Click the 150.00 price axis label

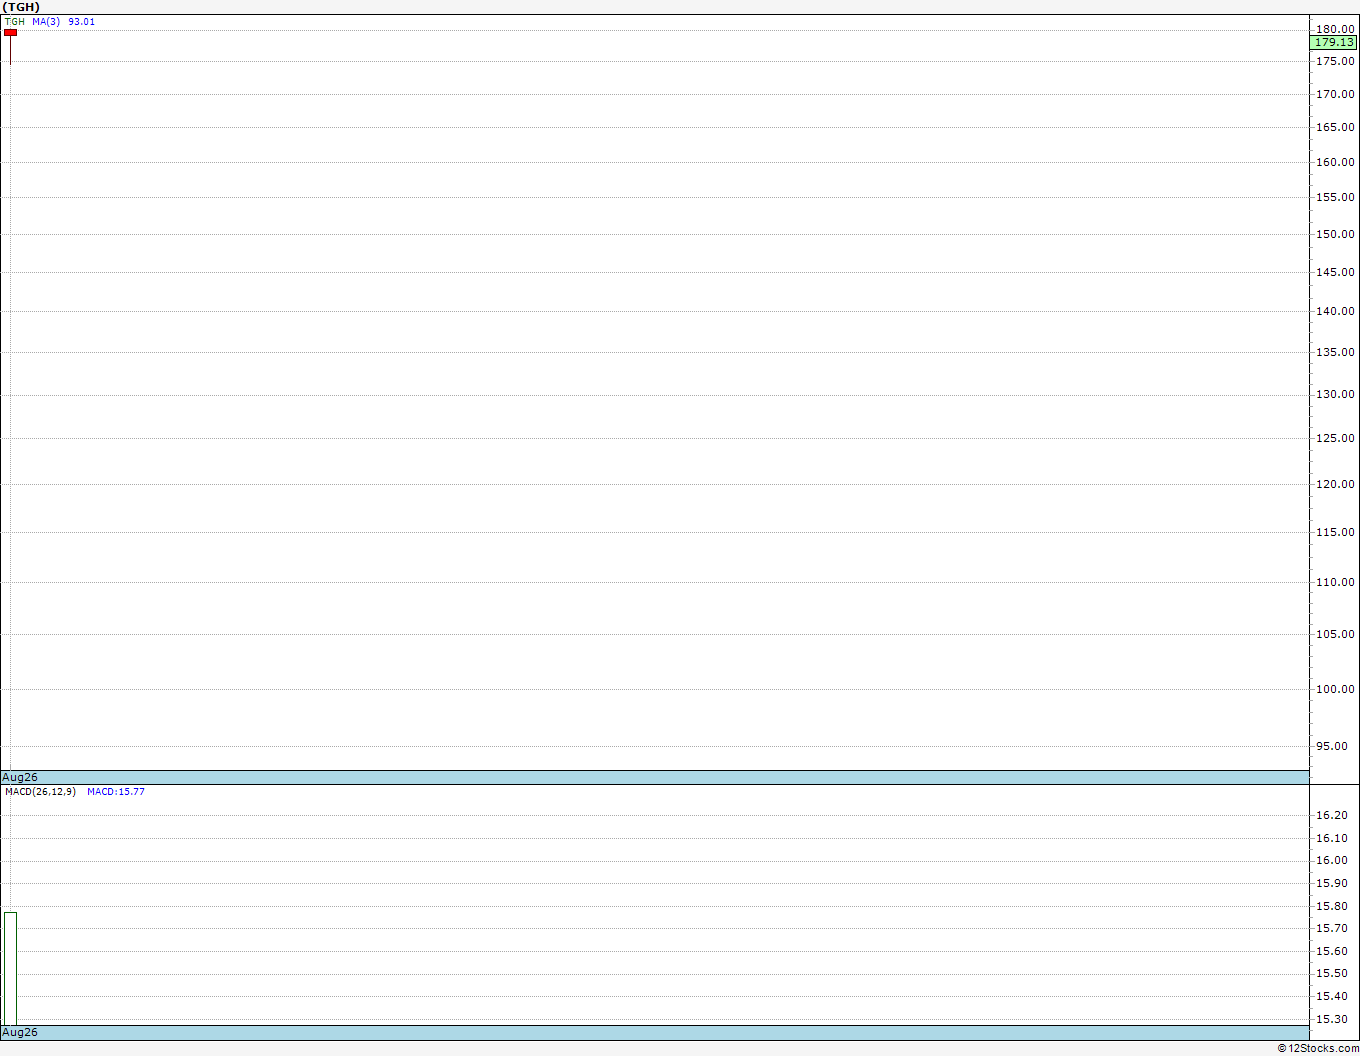pyautogui.click(x=1335, y=234)
